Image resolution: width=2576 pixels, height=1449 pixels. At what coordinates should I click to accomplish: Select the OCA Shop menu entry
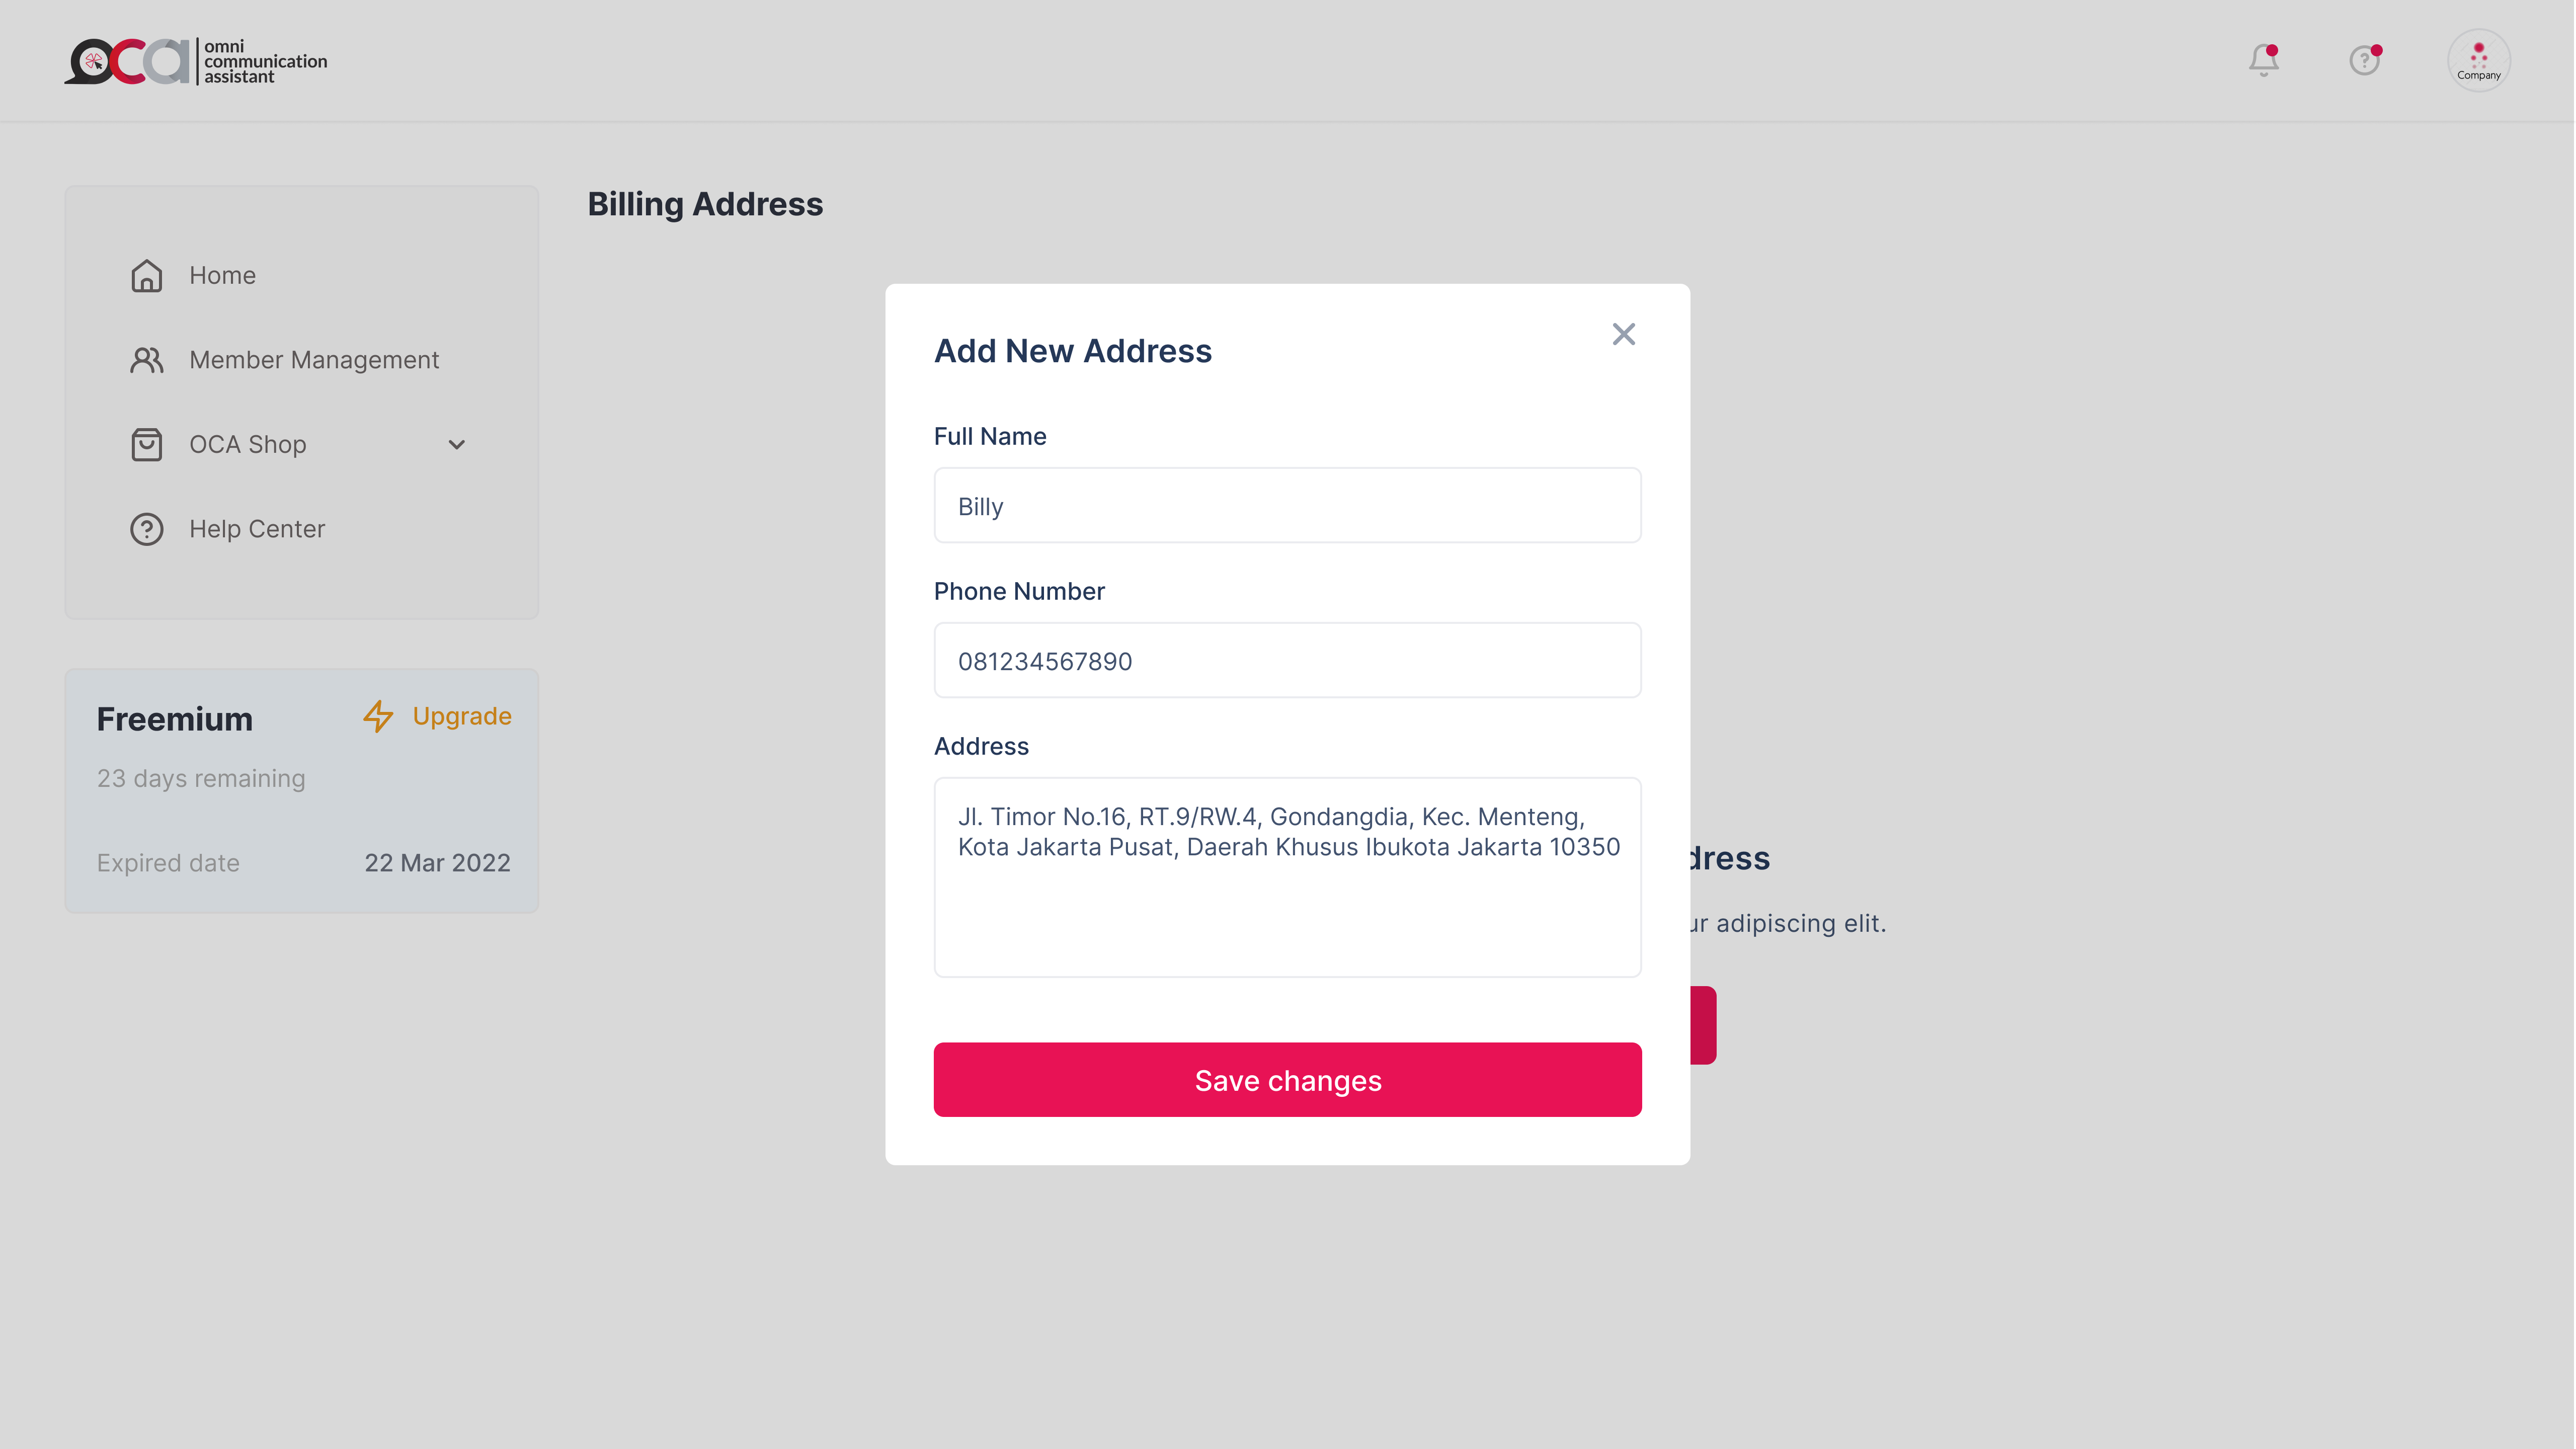pos(248,445)
